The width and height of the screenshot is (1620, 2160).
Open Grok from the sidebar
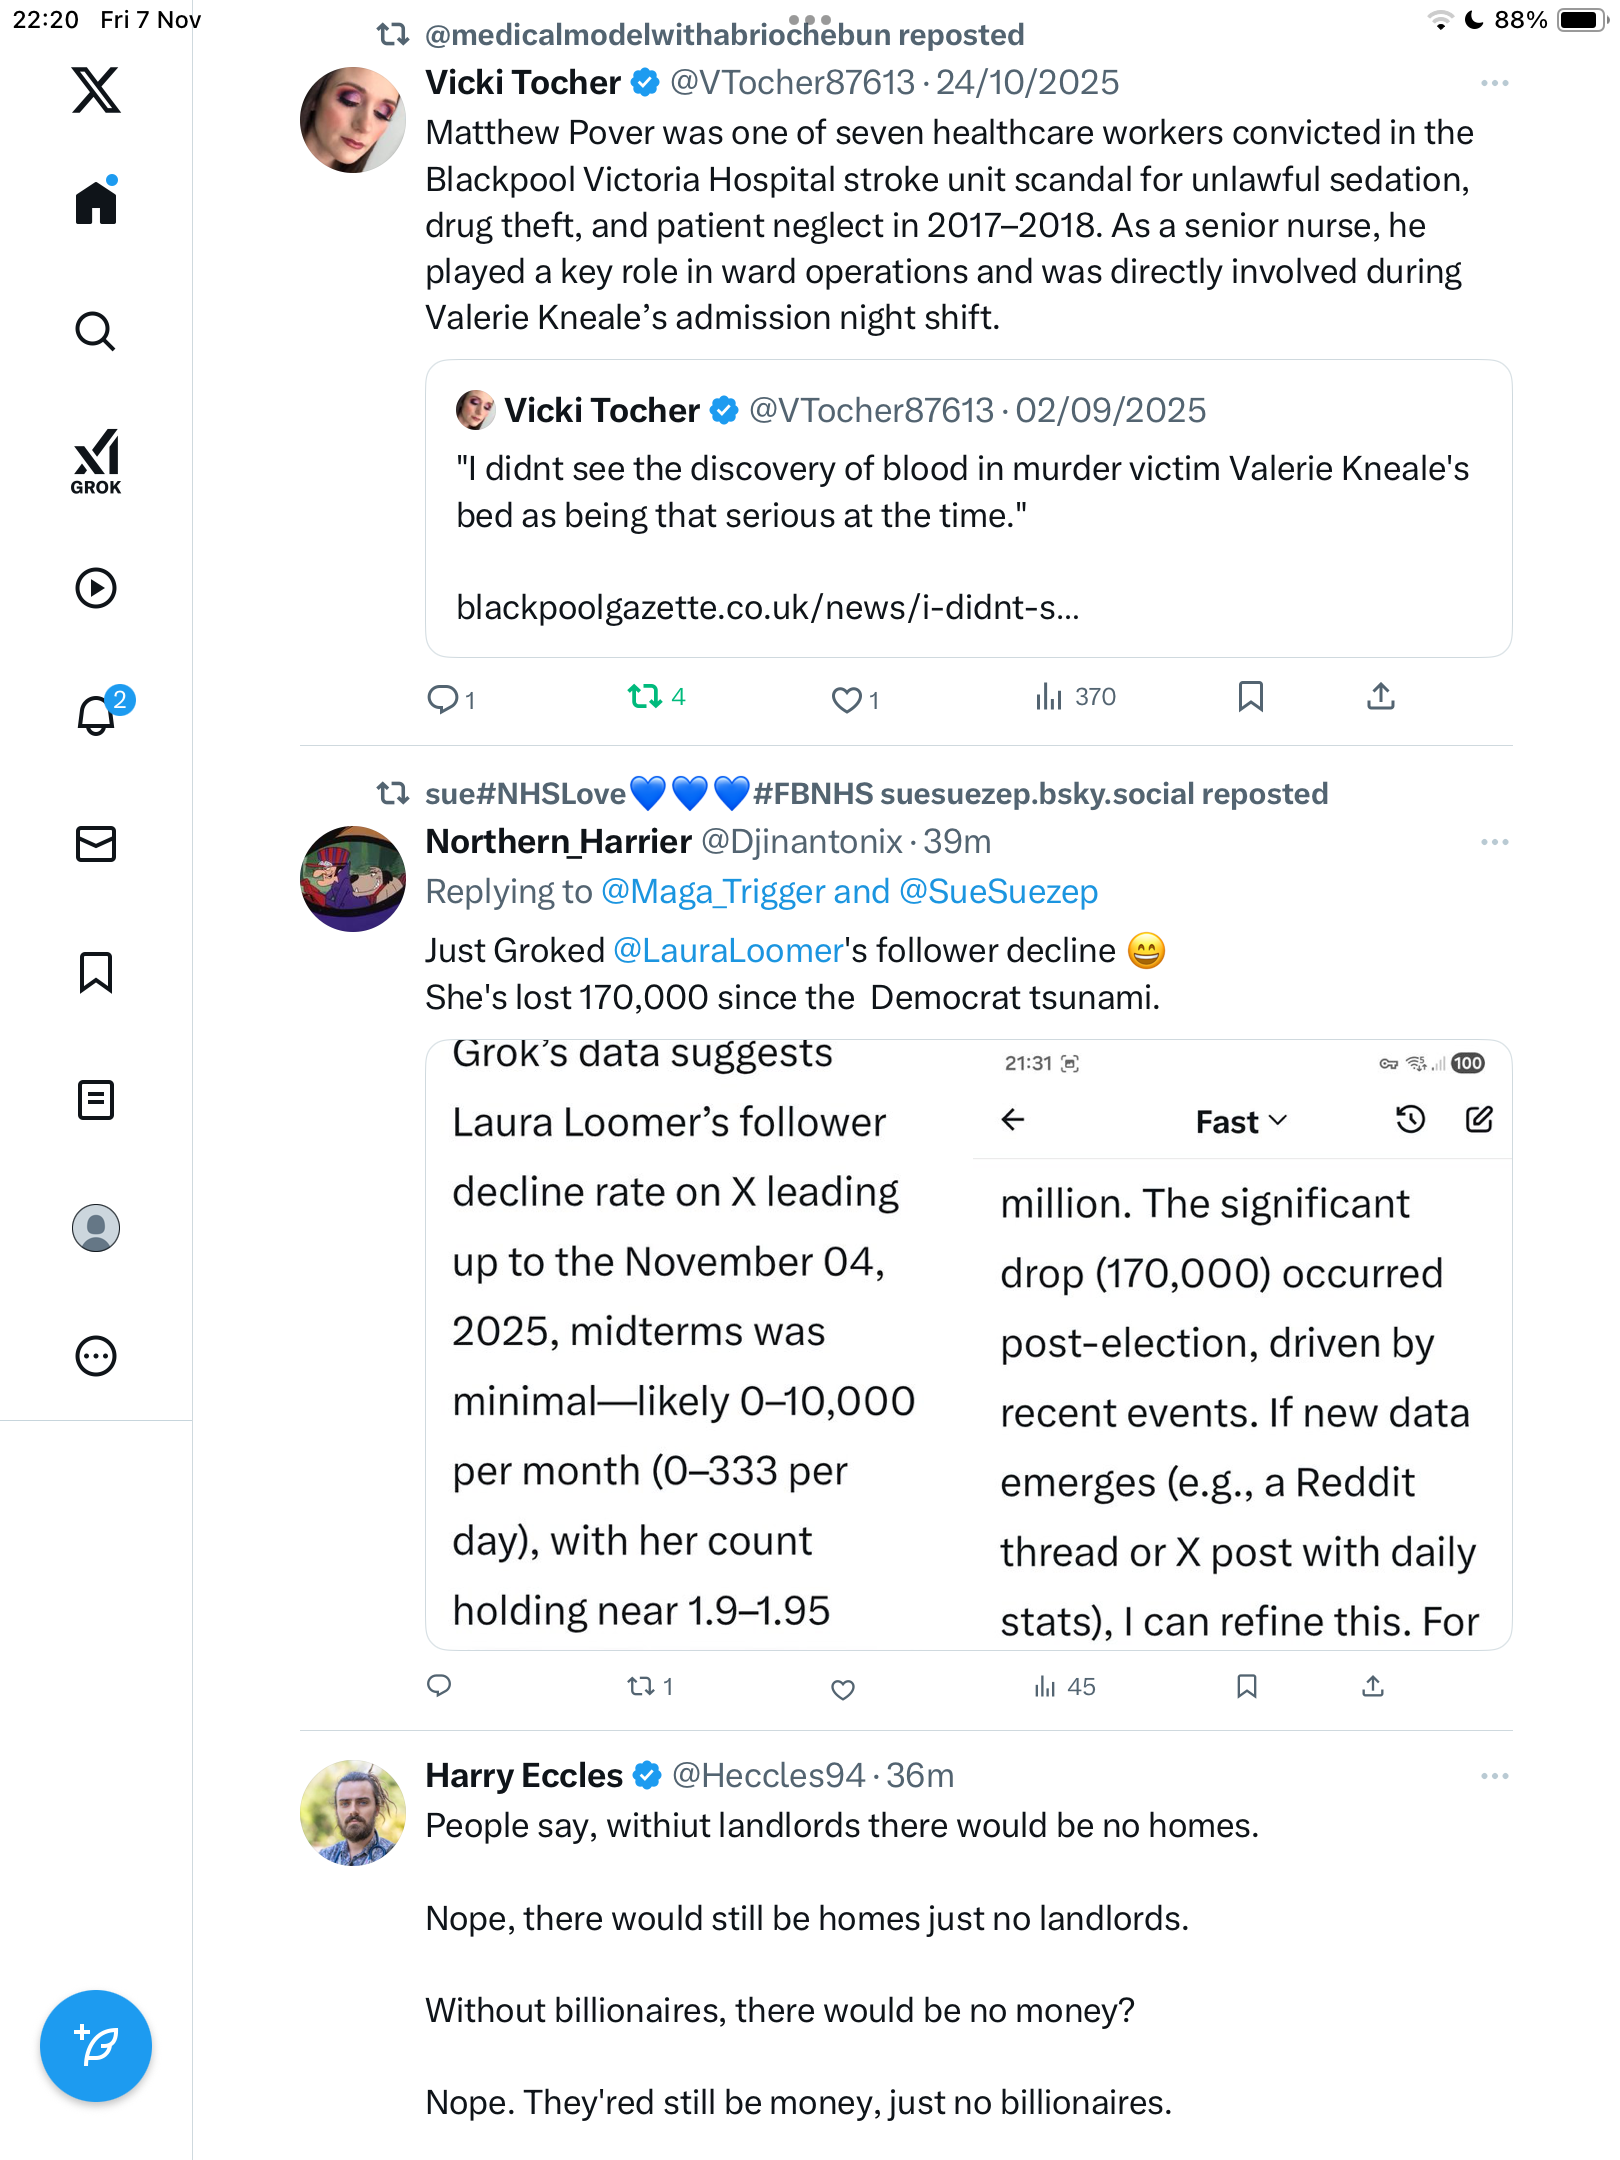click(96, 461)
